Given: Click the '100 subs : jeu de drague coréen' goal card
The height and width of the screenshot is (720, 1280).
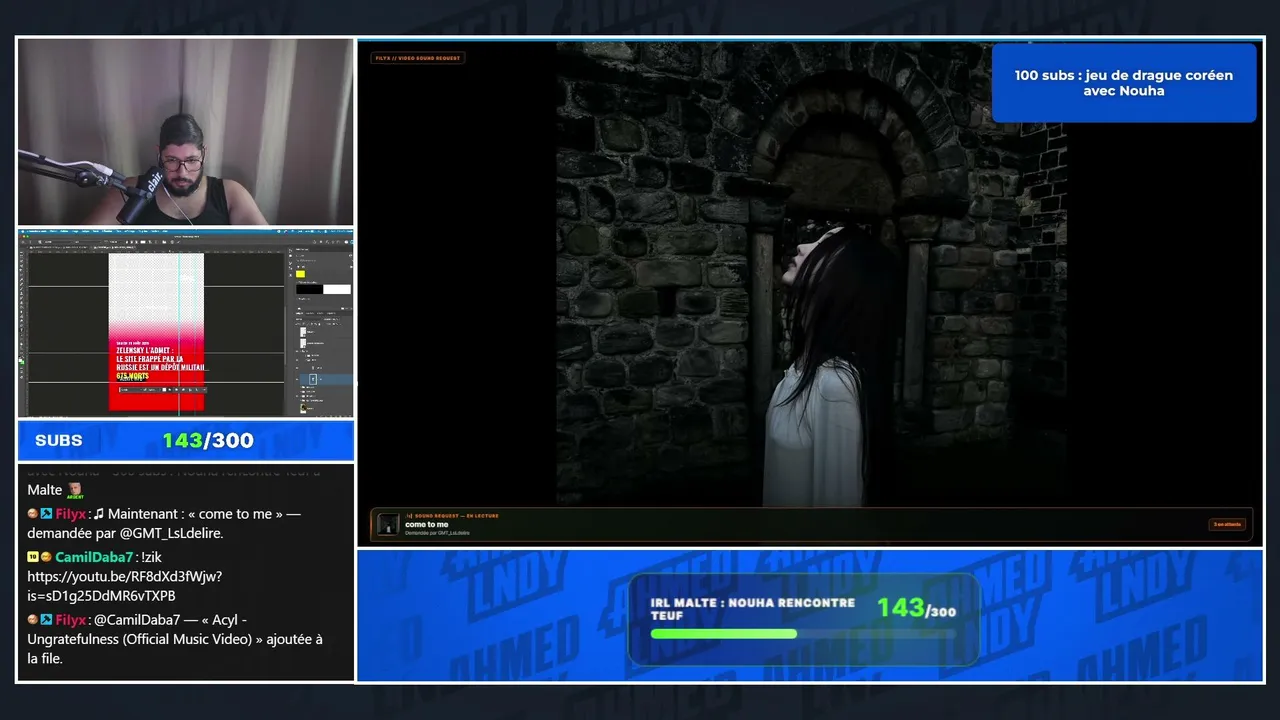Looking at the screenshot, I should point(1124,83).
